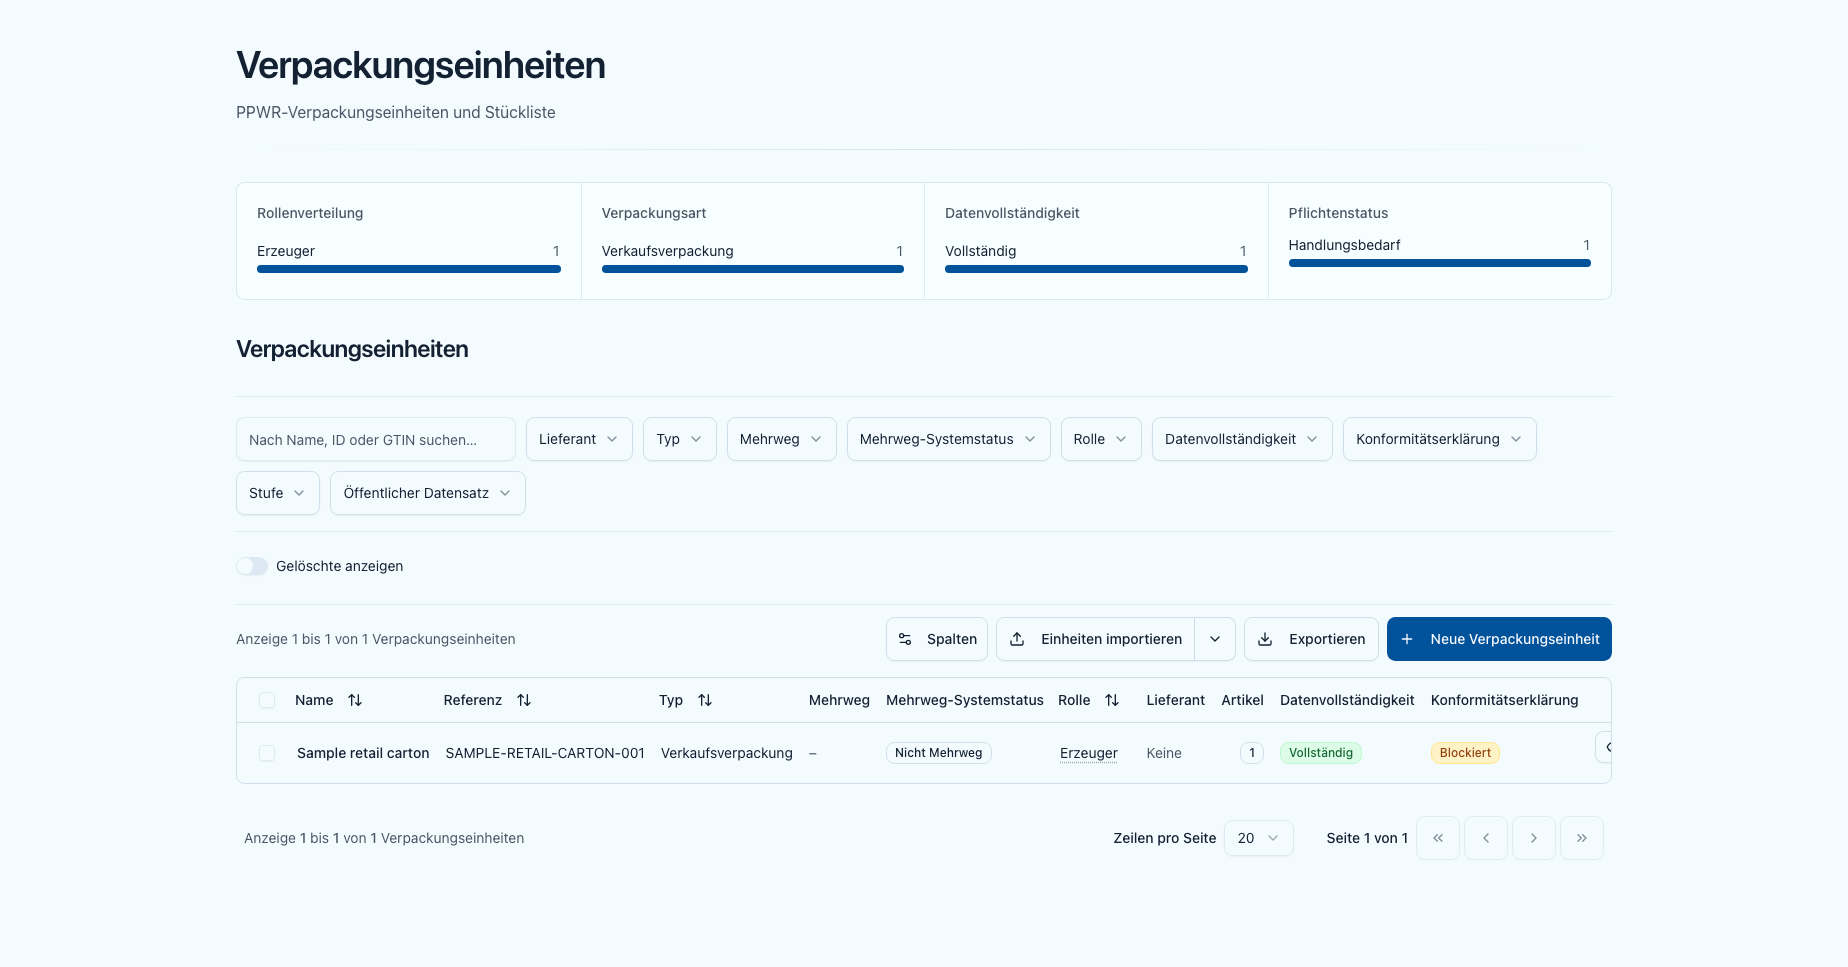The image size is (1848, 967).
Task: Create Neue Verpackungseinheit
Action: 1499,639
